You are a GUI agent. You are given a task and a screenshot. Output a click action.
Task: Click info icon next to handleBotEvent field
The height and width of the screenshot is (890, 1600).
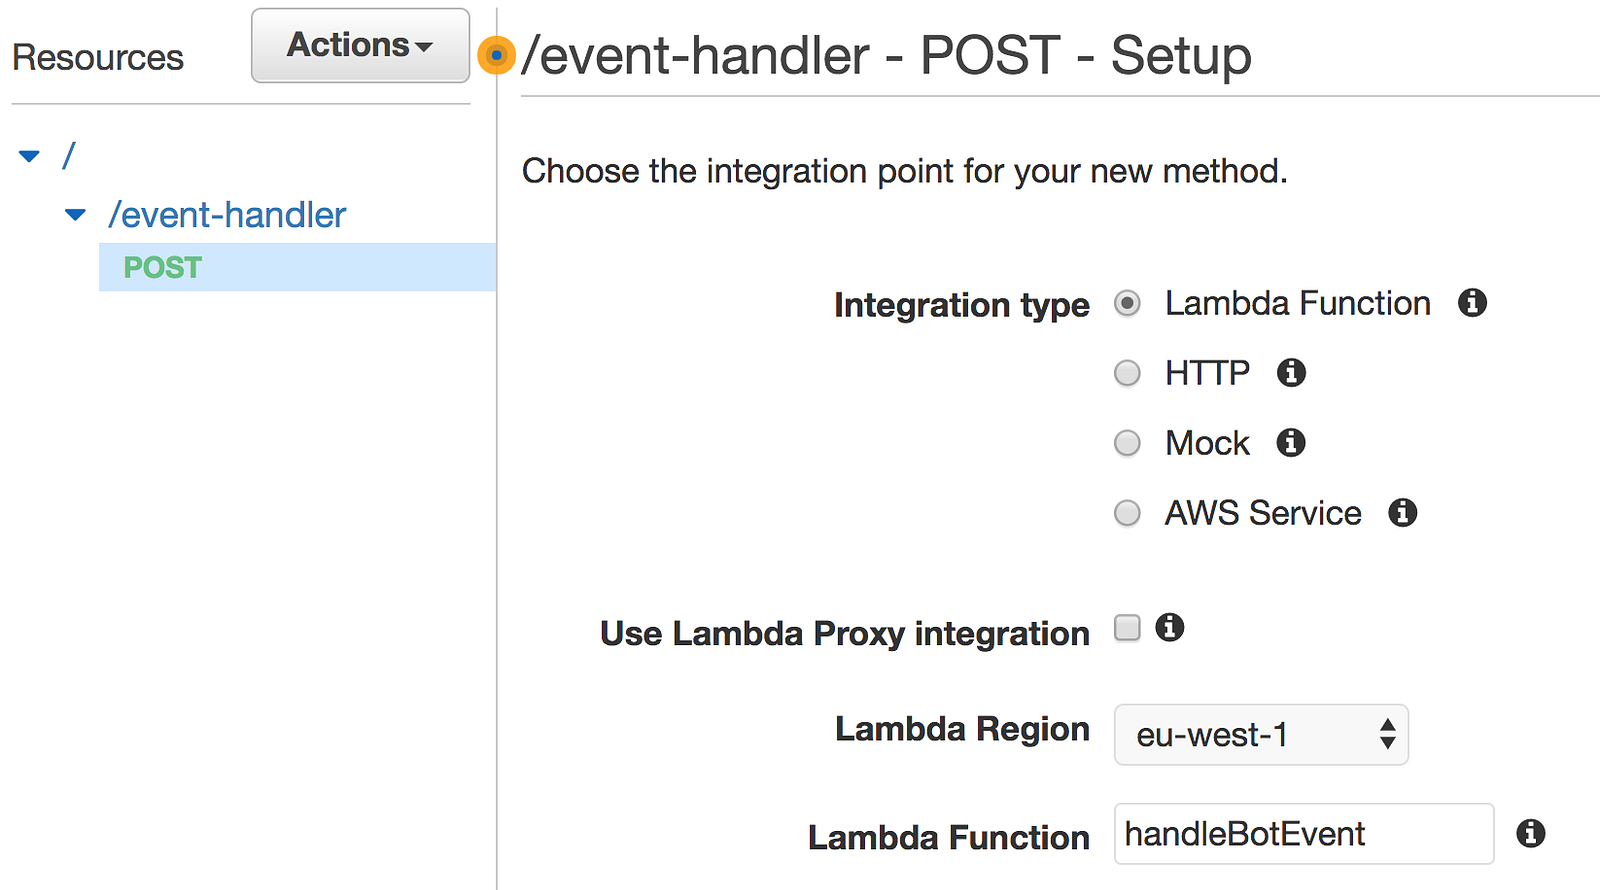pos(1531,833)
